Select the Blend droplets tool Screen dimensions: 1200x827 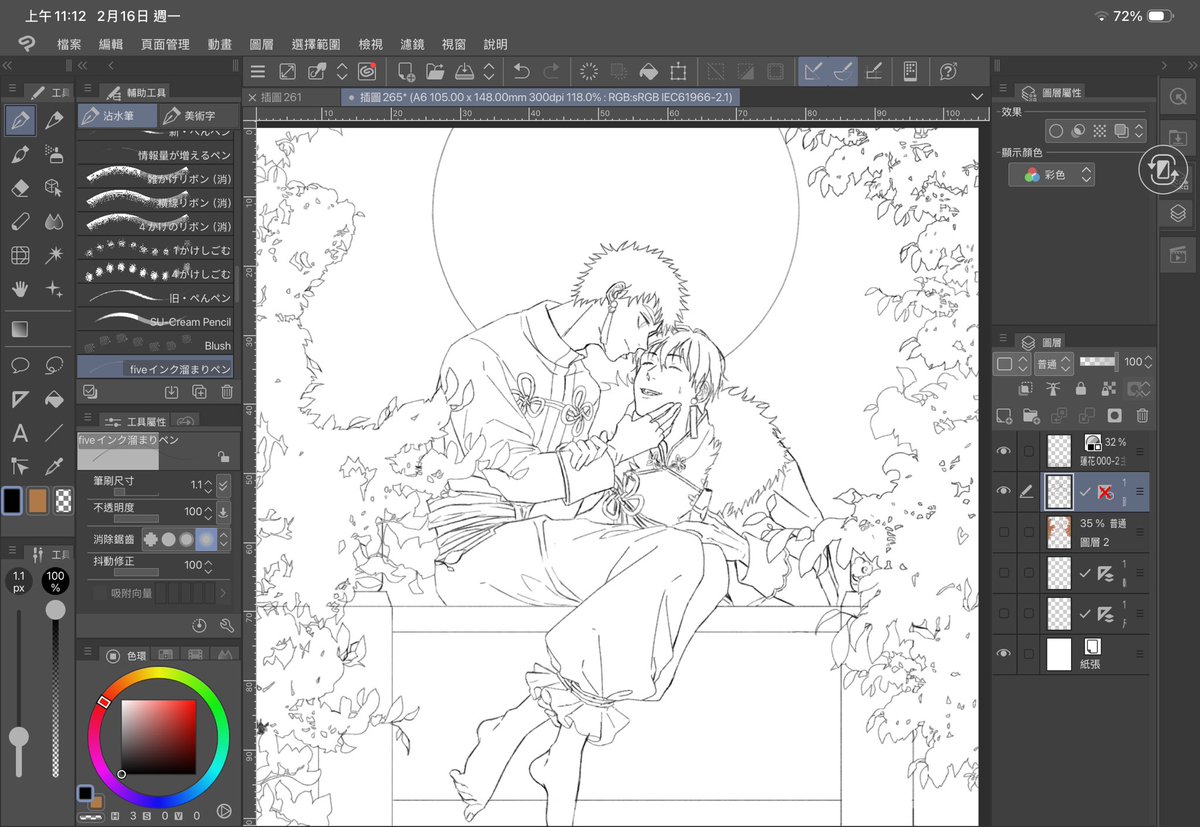coord(54,221)
